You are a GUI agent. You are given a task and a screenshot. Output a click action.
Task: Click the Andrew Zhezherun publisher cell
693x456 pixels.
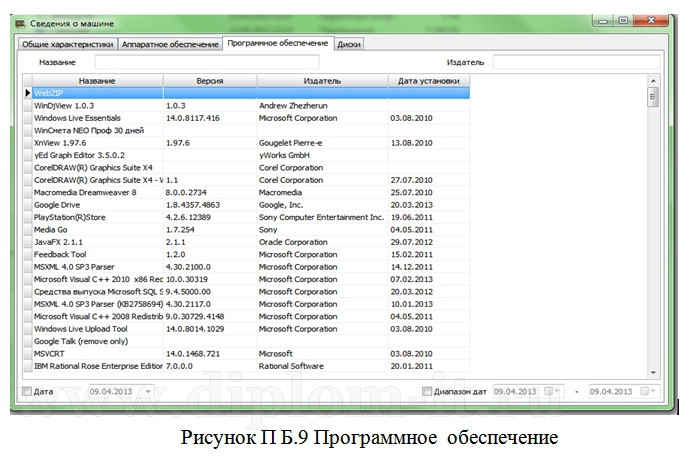[x=322, y=106]
